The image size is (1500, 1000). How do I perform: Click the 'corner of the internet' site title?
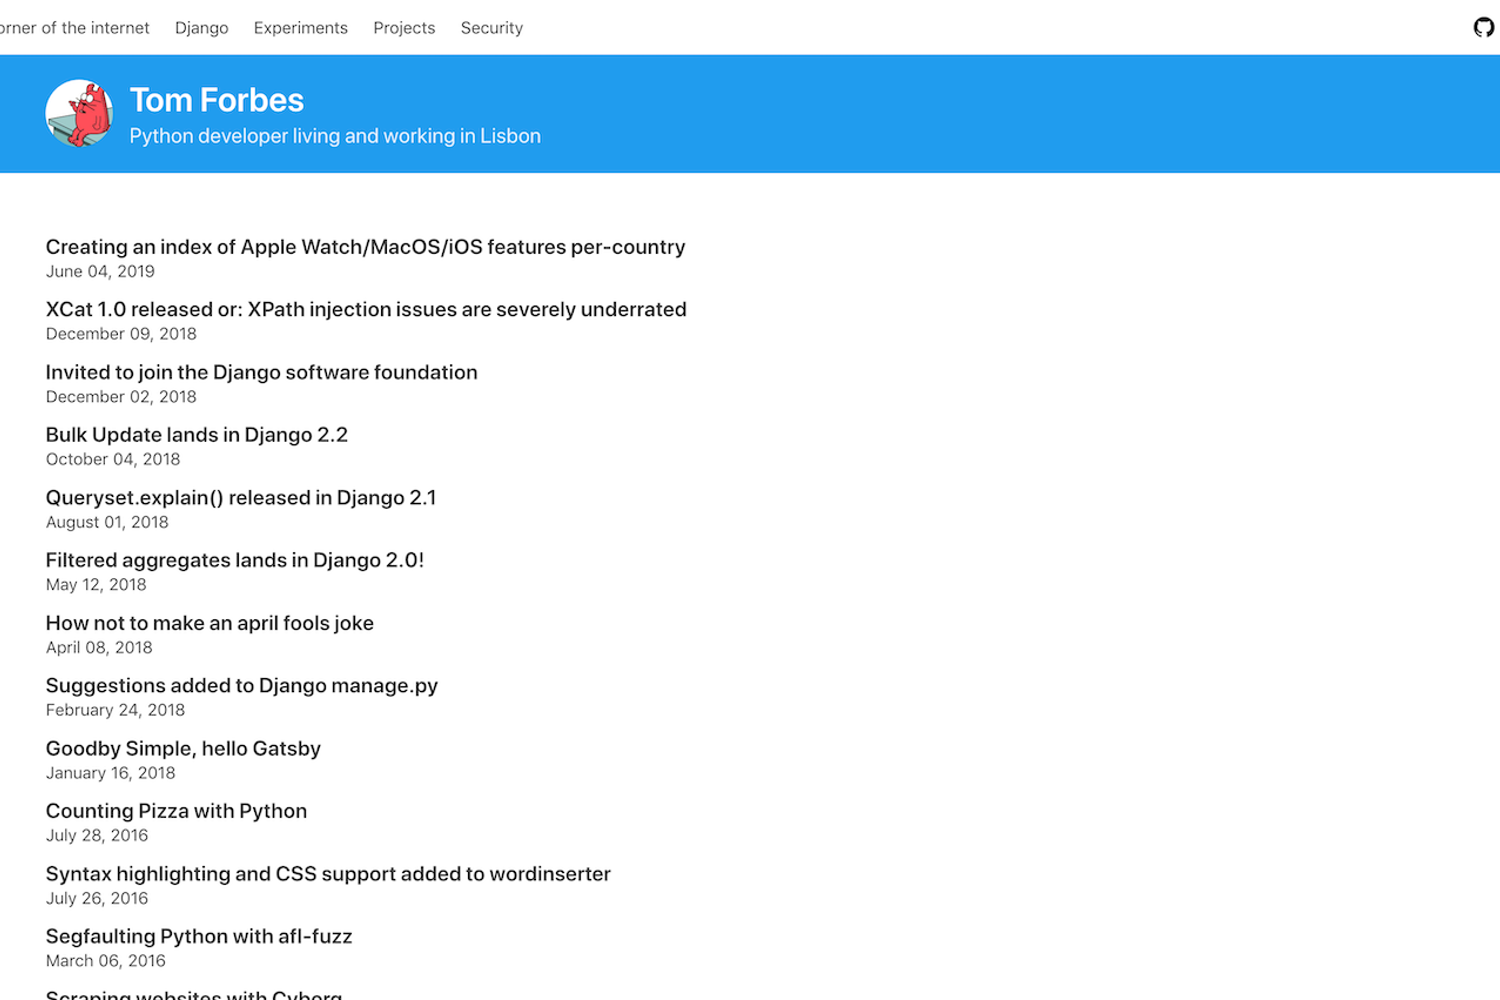pos(75,28)
